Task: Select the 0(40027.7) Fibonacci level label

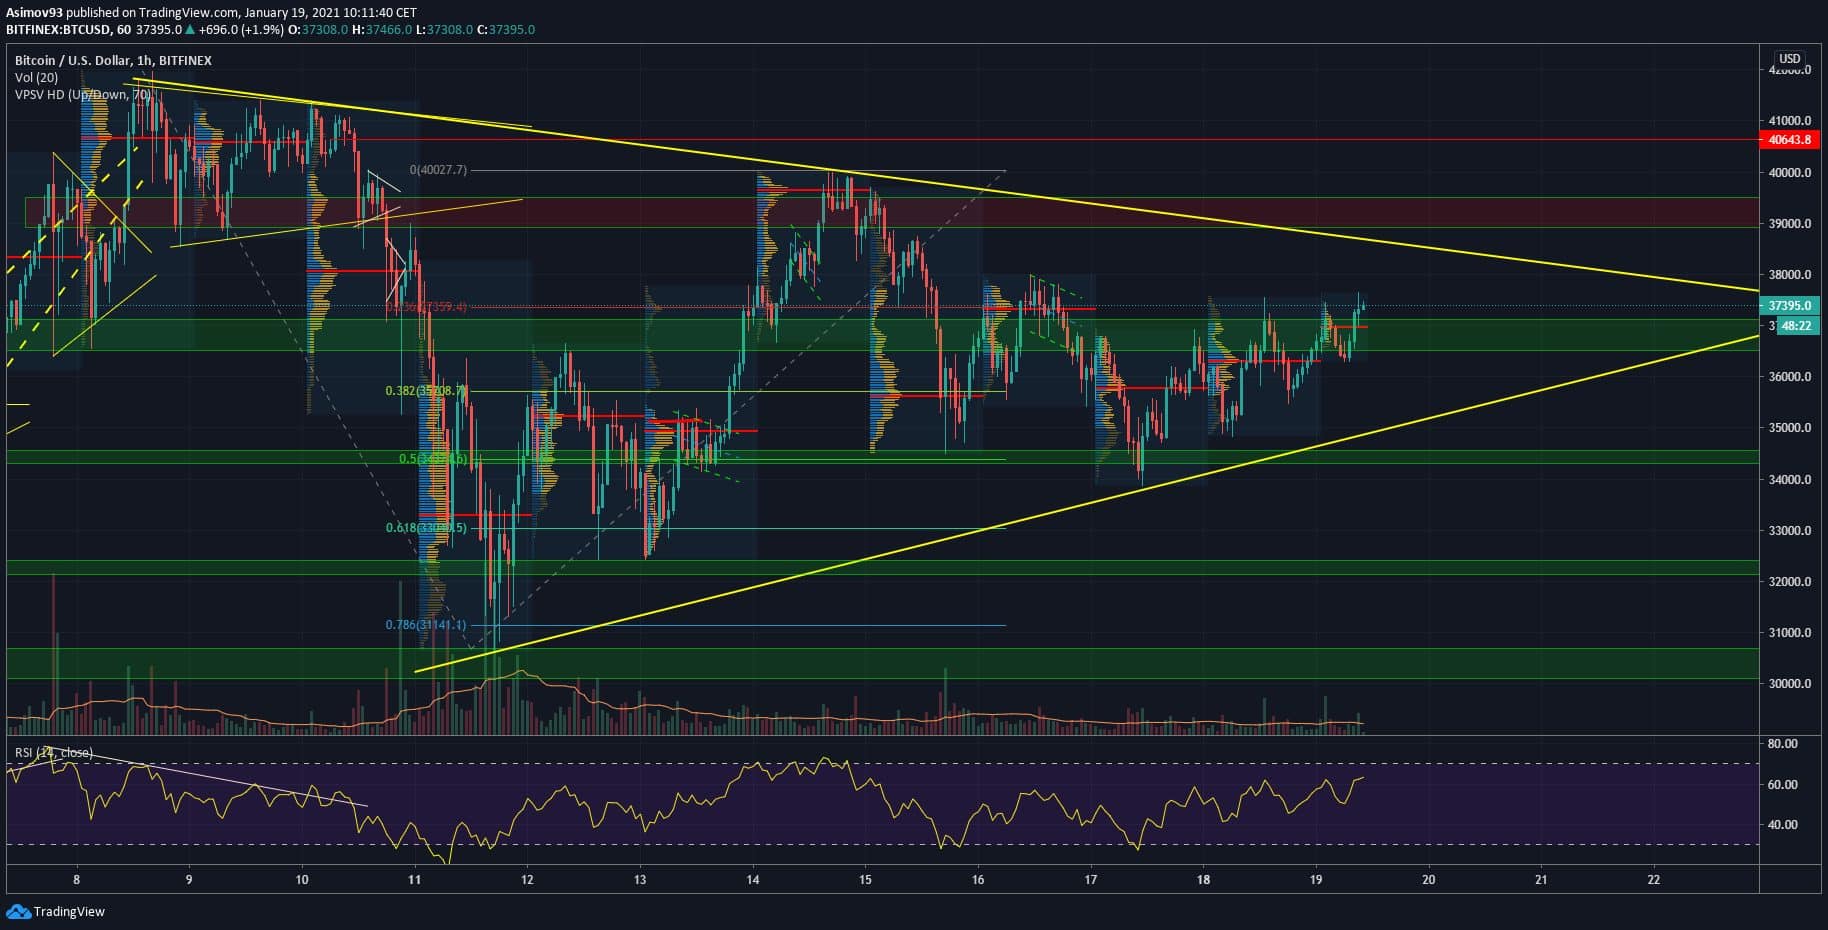Action: coord(438,170)
